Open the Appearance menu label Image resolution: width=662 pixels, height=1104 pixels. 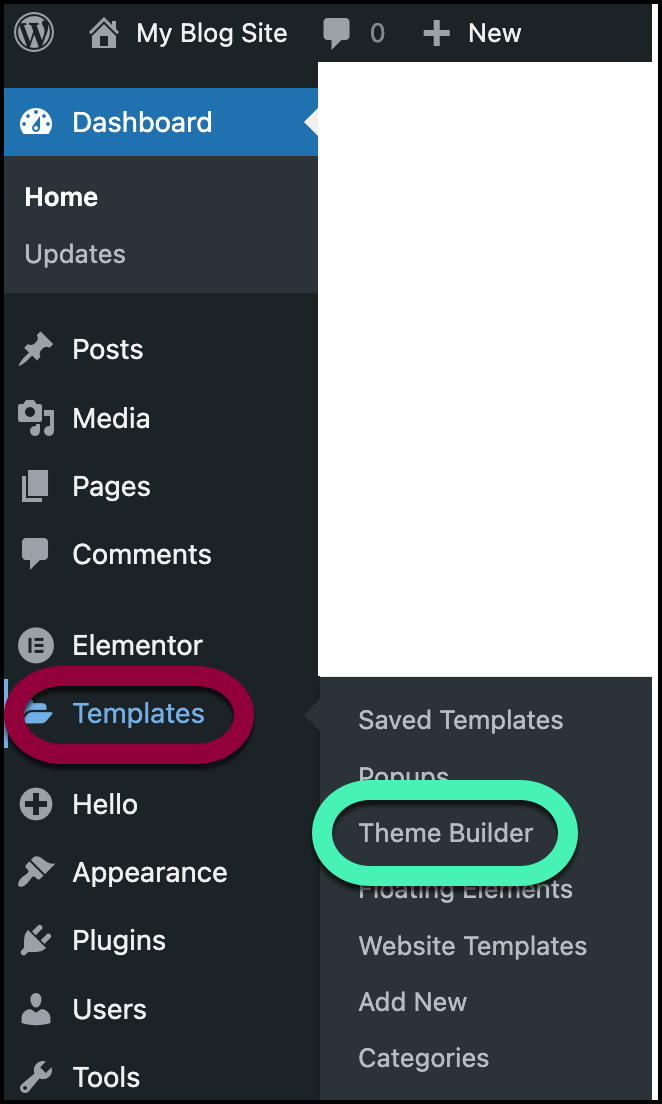click(150, 873)
